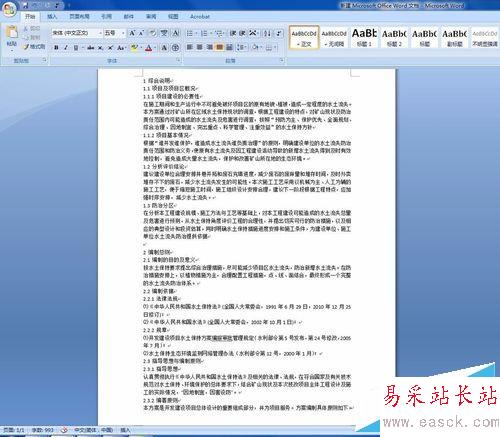Image resolution: width=500 pixels, height=437 pixels.
Task: Click the Clear Formatting icon
Action: tap(153, 33)
